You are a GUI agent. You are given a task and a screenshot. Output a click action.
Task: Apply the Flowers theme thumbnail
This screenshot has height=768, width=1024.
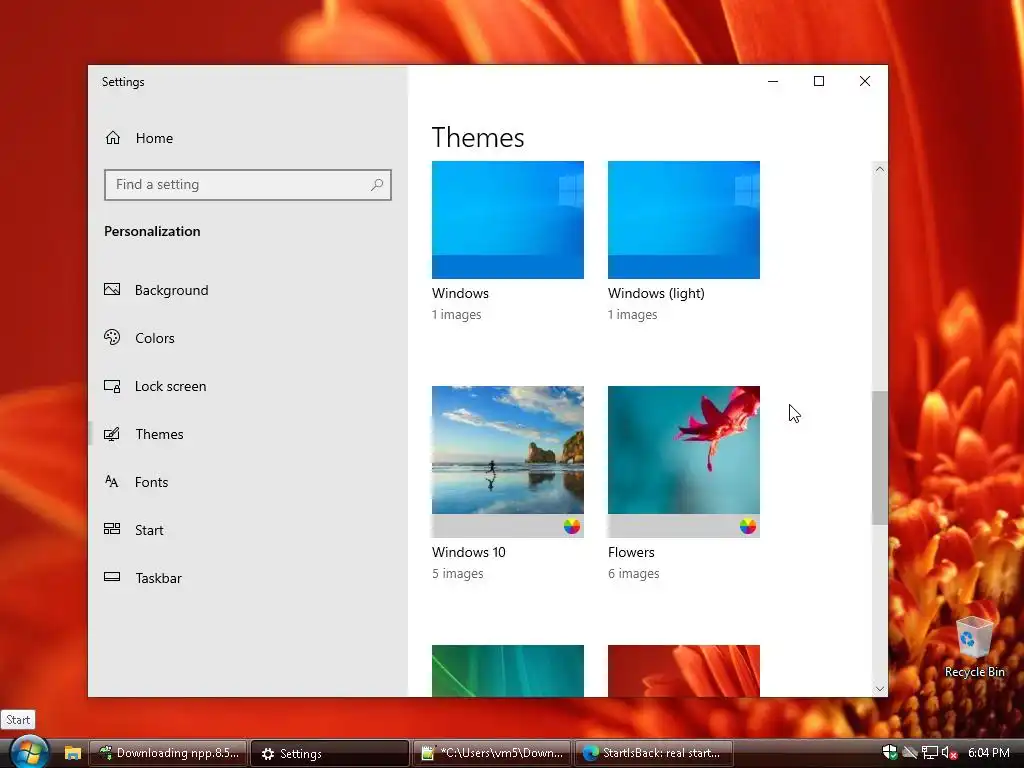pos(684,461)
